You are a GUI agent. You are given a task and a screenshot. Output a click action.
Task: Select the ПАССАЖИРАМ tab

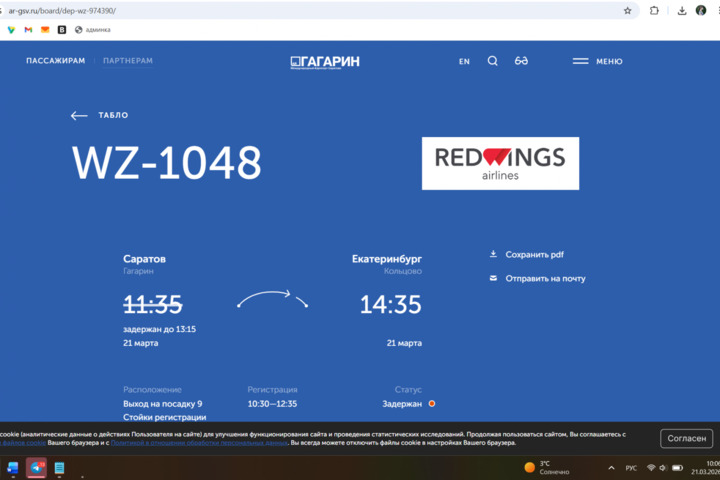[x=56, y=61]
